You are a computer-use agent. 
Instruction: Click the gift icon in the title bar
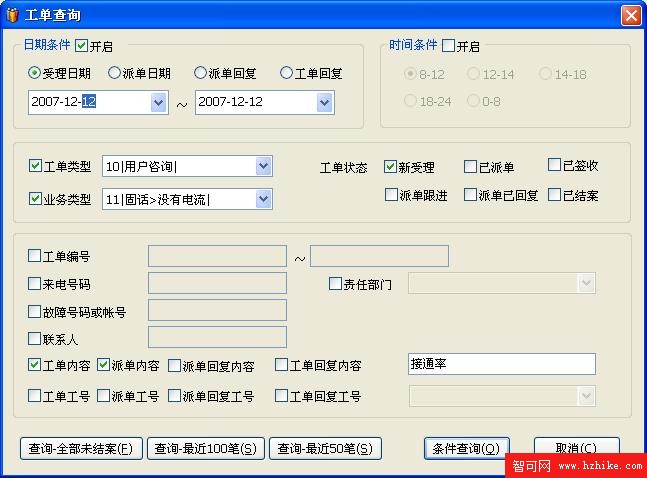pyautogui.click(x=12, y=15)
